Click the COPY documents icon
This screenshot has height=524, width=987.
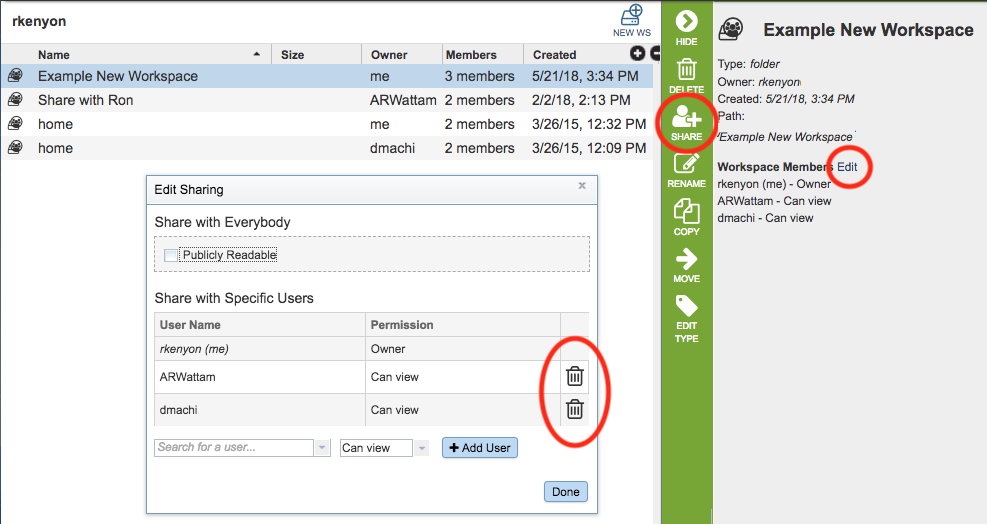(x=686, y=212)
